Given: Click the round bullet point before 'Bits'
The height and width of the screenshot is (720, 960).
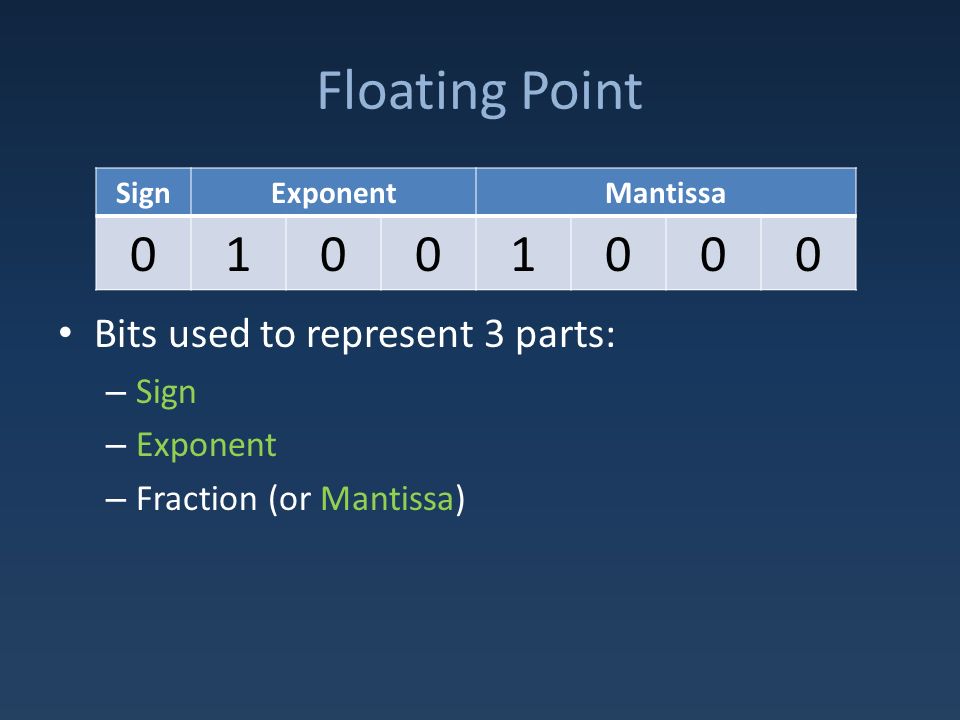Looking at the screenshot, I should pyautogui.click(x=66, y=334).
